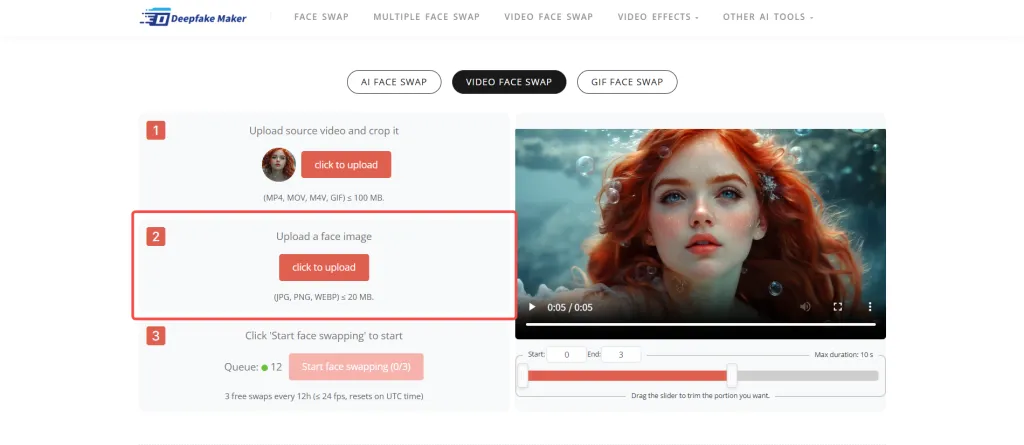Click the left trim slider handle
This screenshot has width=1024, height=445.
(522, 376)
